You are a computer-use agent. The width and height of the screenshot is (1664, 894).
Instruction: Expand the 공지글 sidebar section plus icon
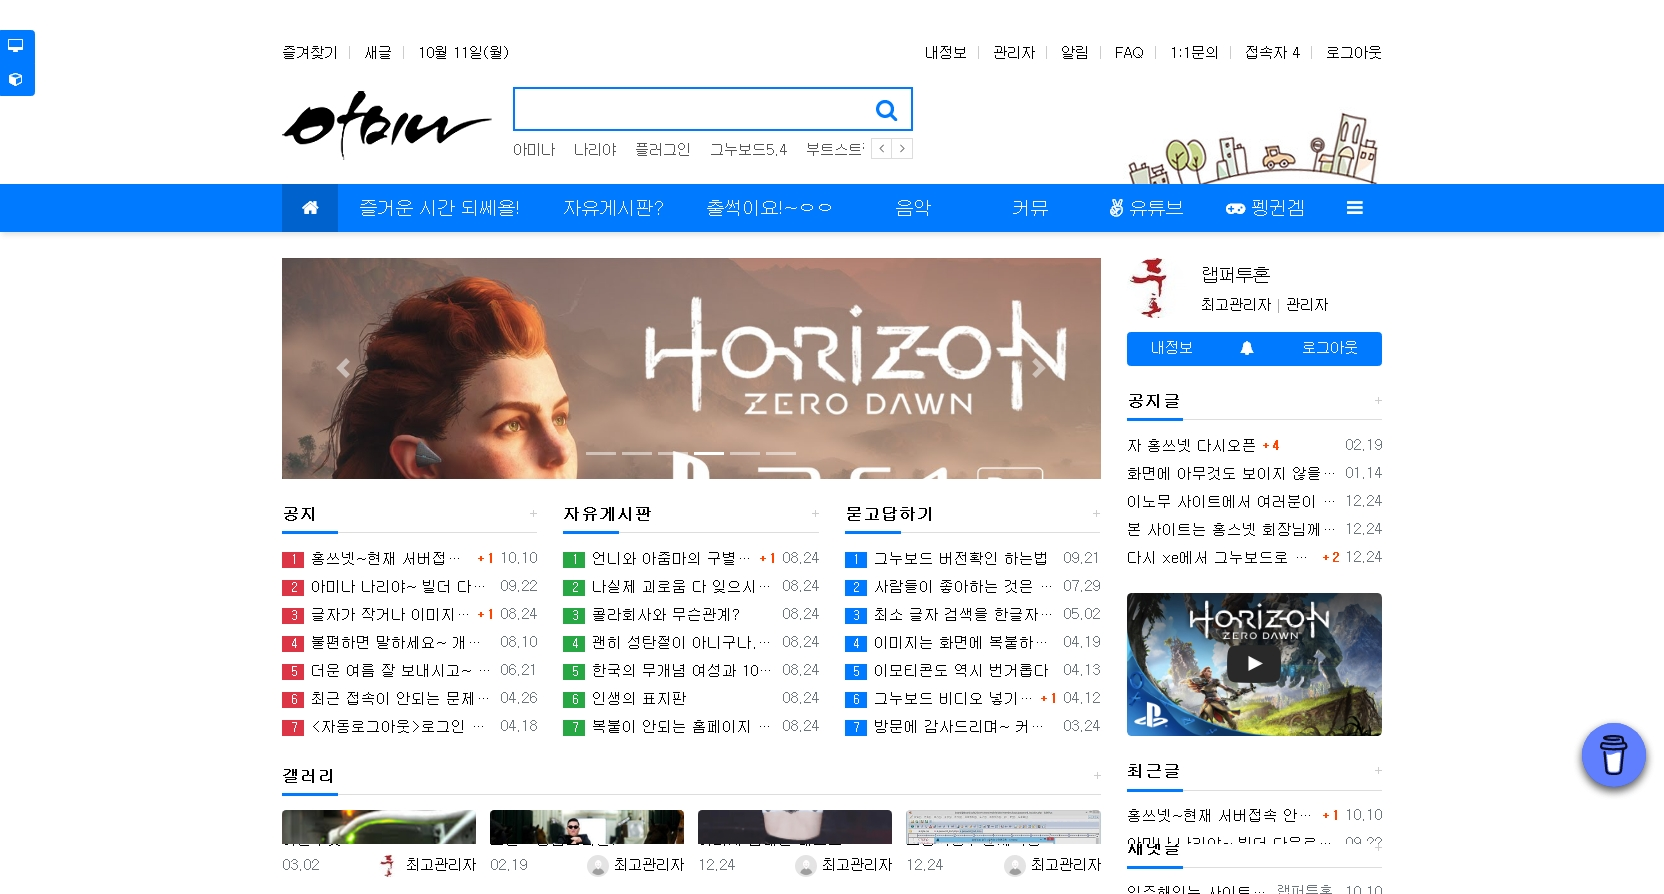click(x=1377, y=401)
